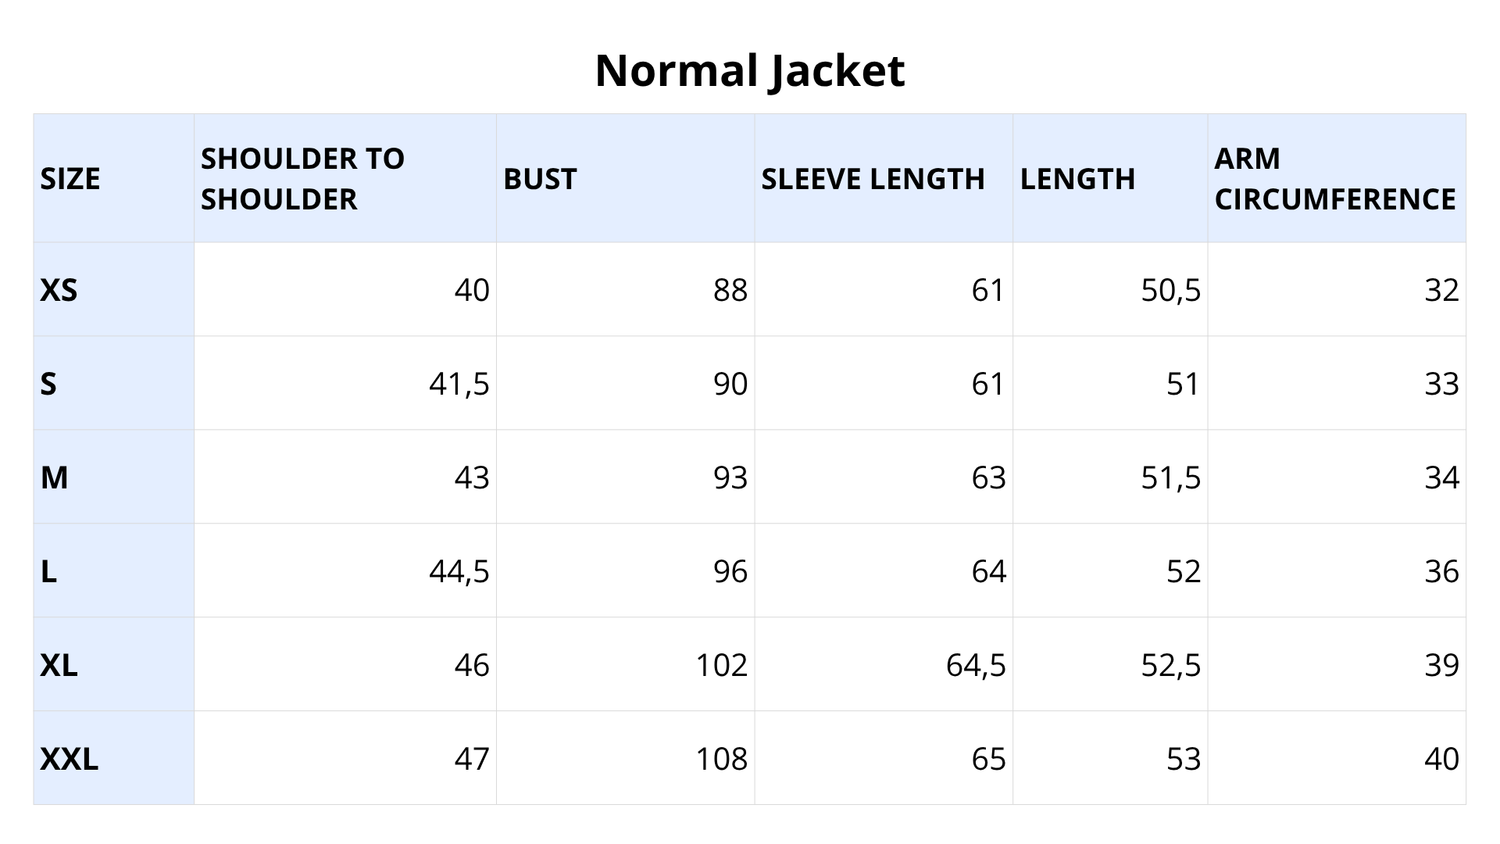Click the L shoulder value 44,5

(x=459, y=572)
